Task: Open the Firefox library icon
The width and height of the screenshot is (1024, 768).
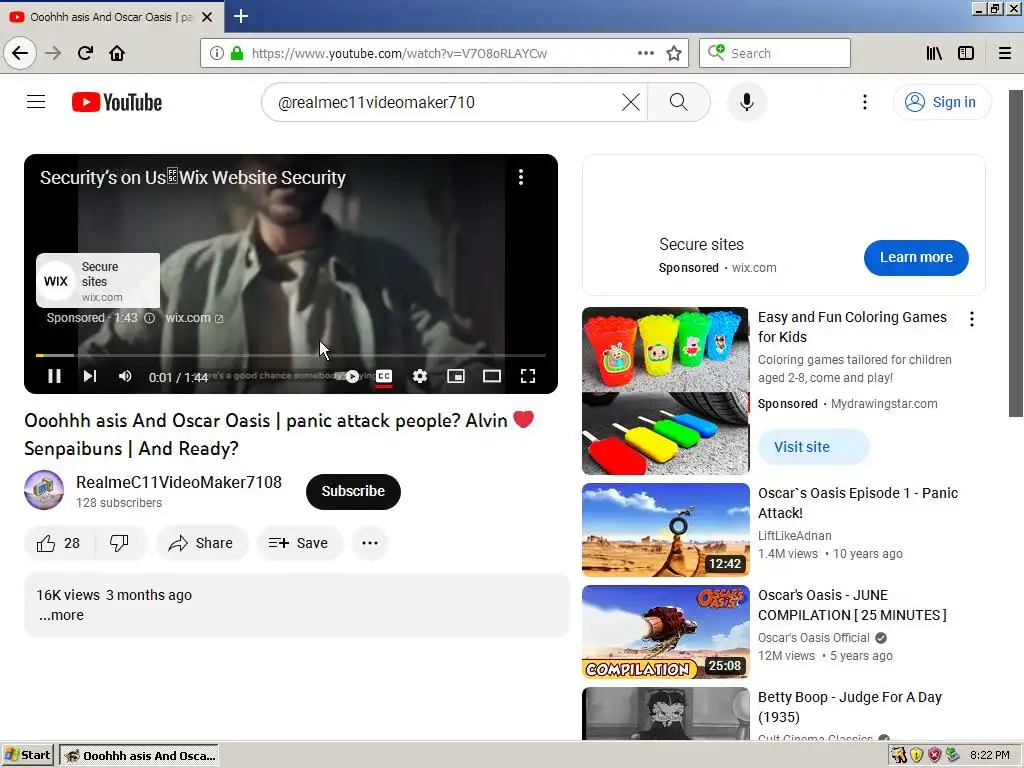Action: pyautogui.click(x=934, y=53)
